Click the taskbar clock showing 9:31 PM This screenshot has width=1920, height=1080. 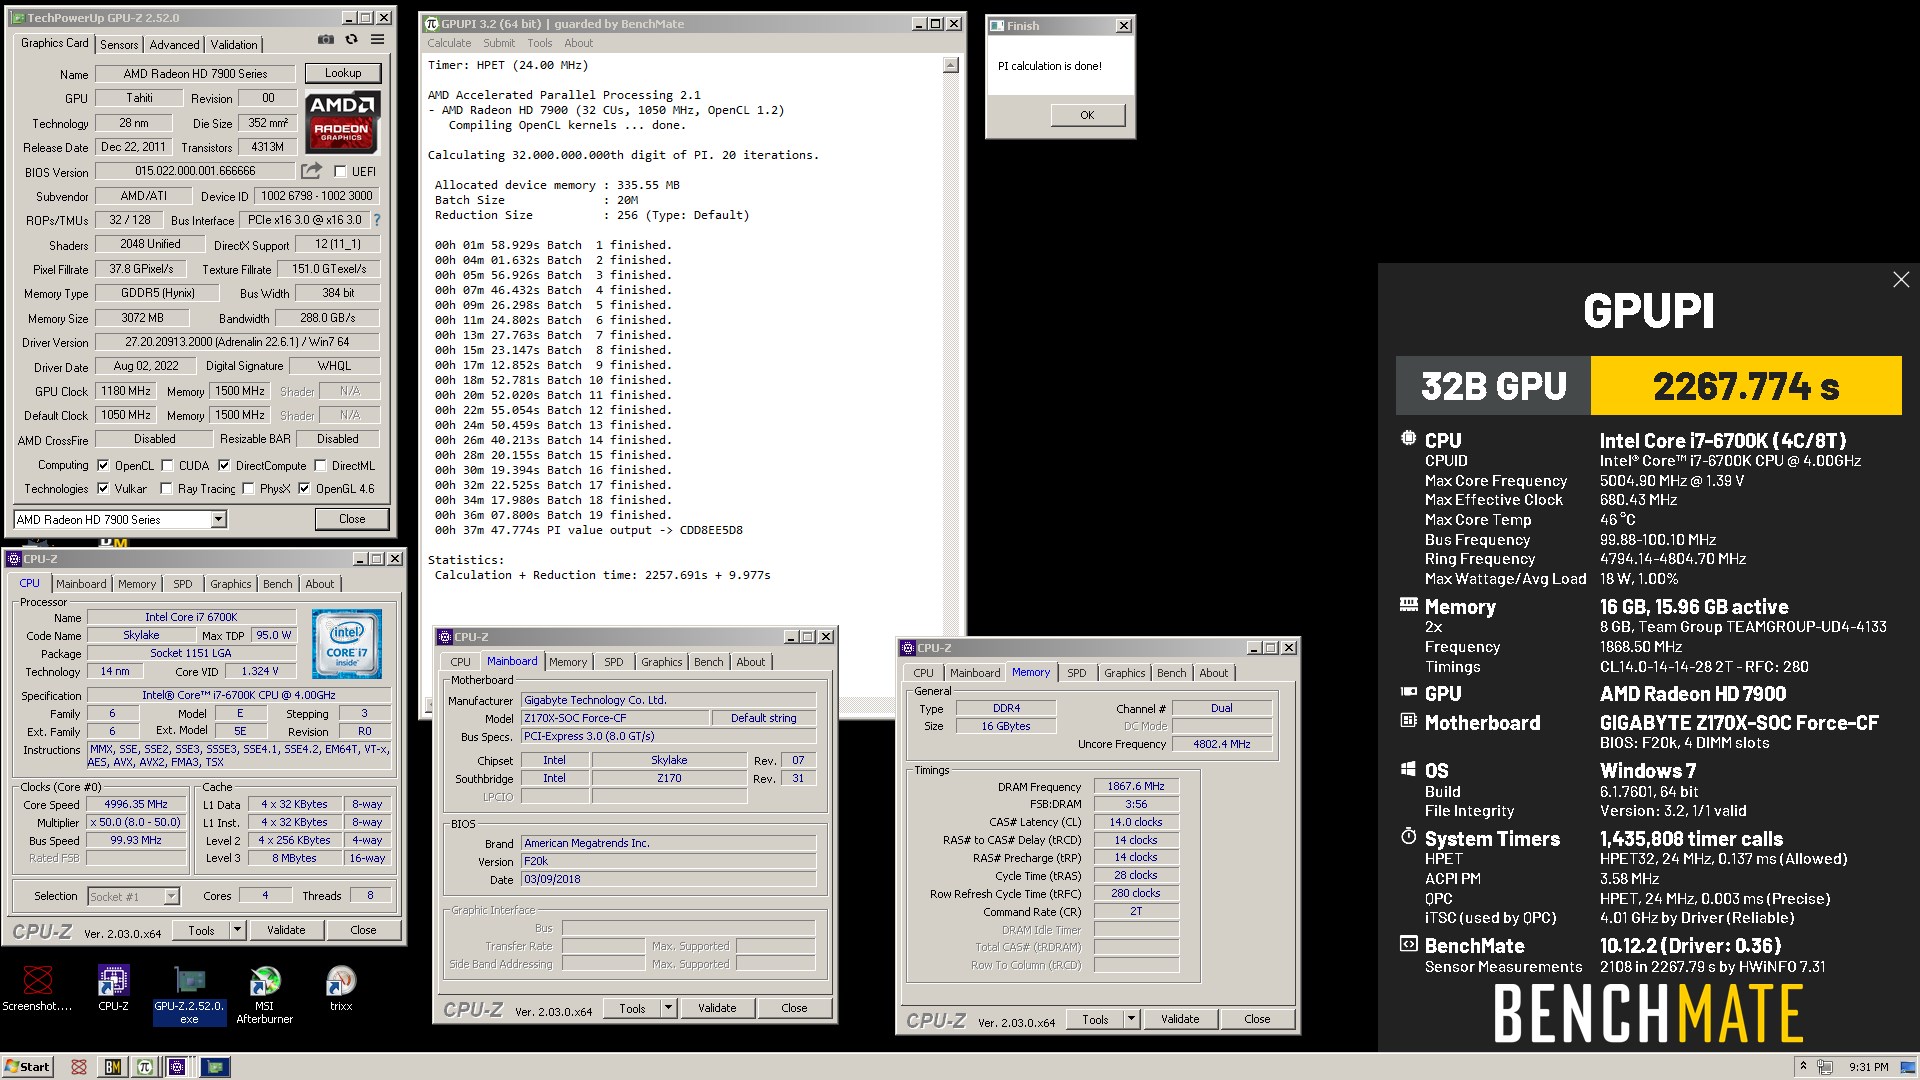point(1869,1067)
